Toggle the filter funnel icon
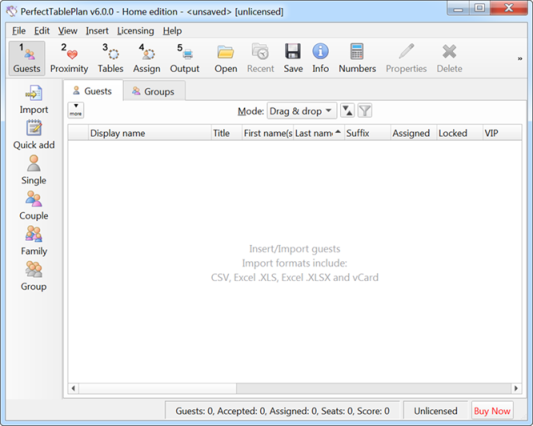 [x=365, y=111]
